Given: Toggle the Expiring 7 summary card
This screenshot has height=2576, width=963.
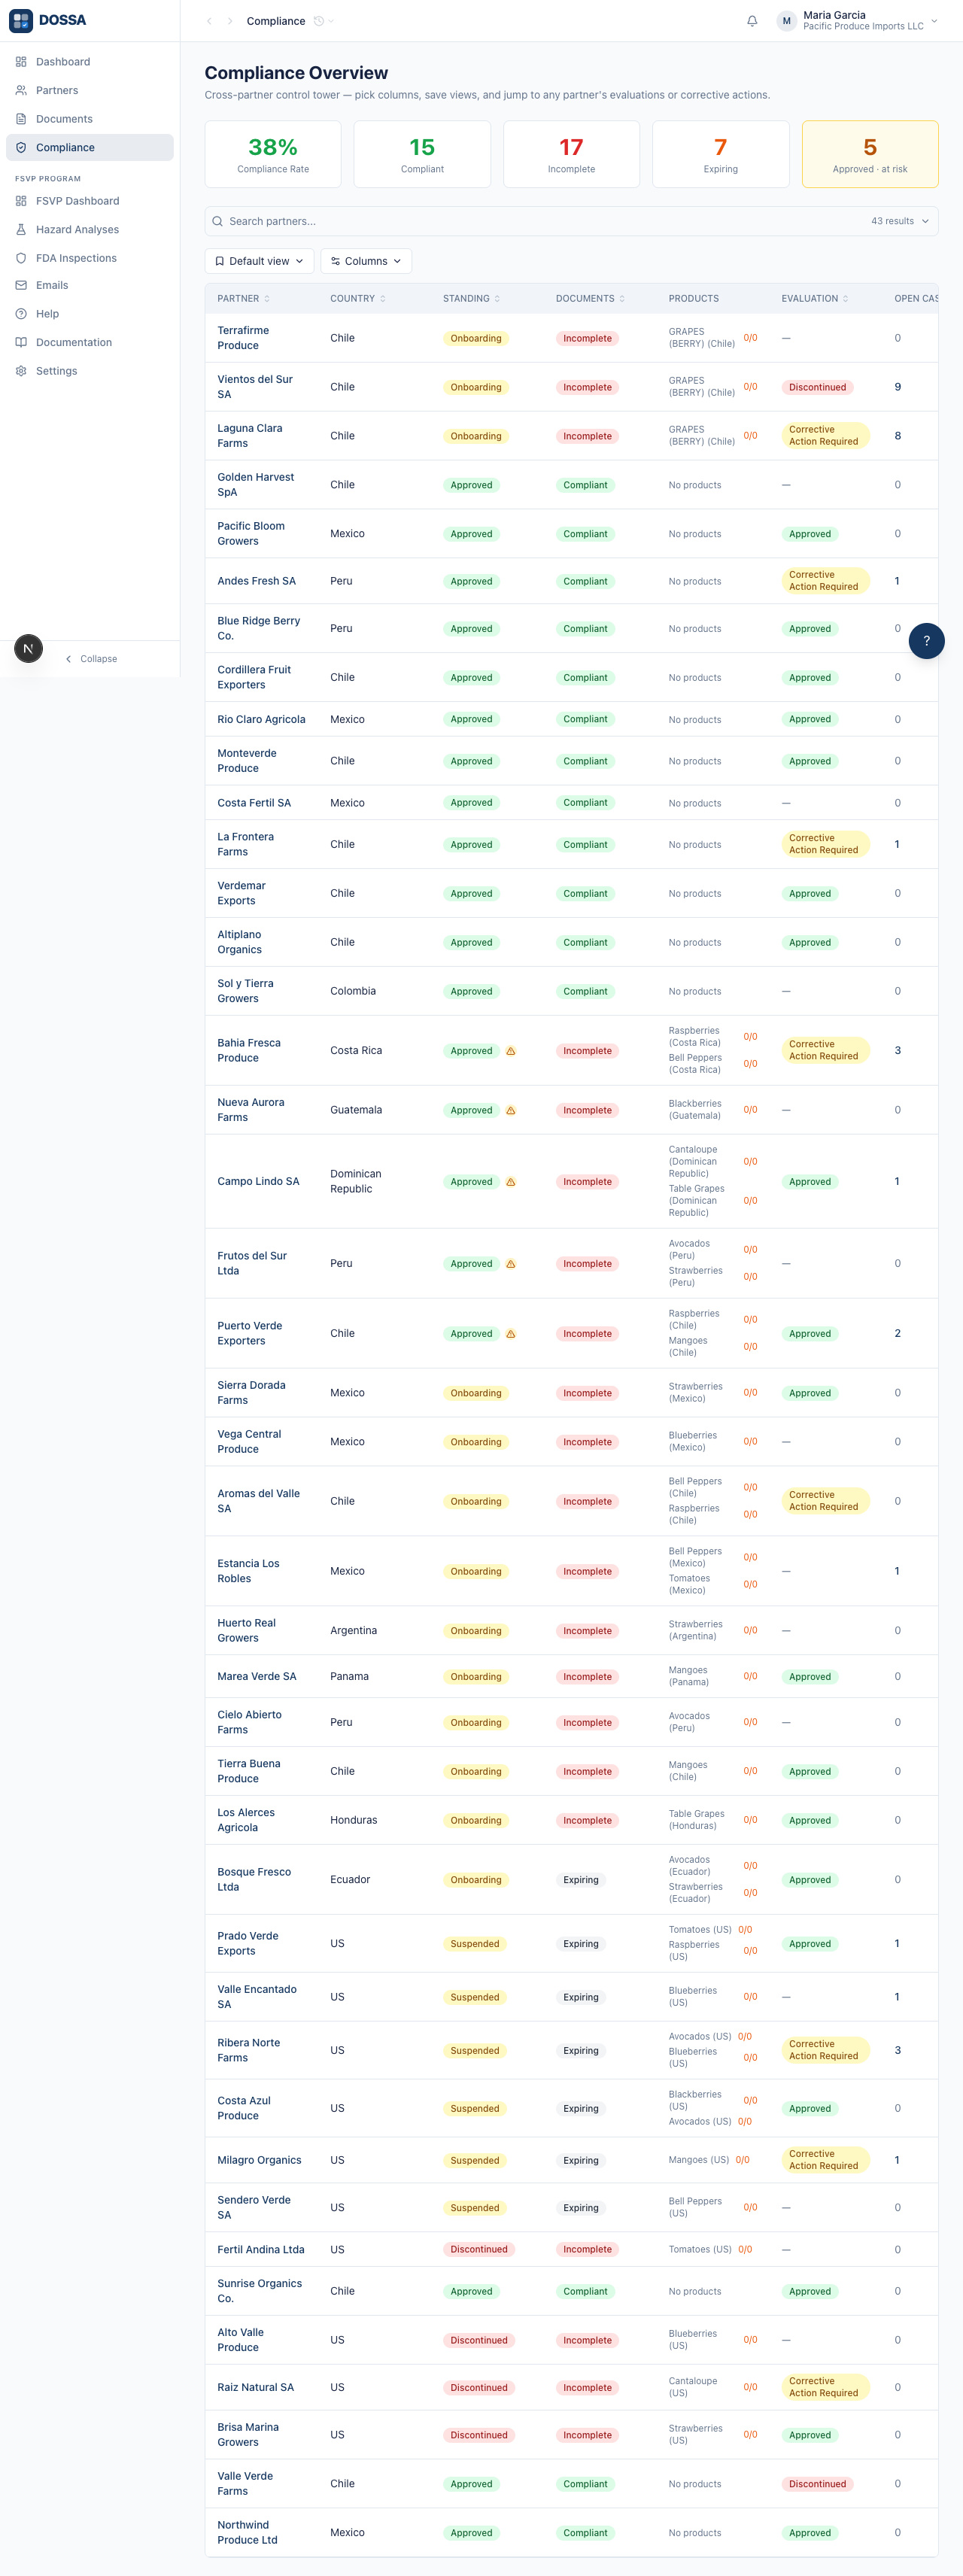Looking at the screenshot, I should [720, 154].
